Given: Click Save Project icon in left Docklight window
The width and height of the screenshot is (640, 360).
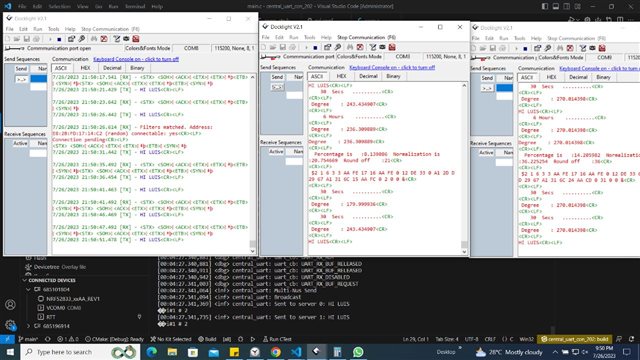Looking at the screenshot, I should point(27,39).
